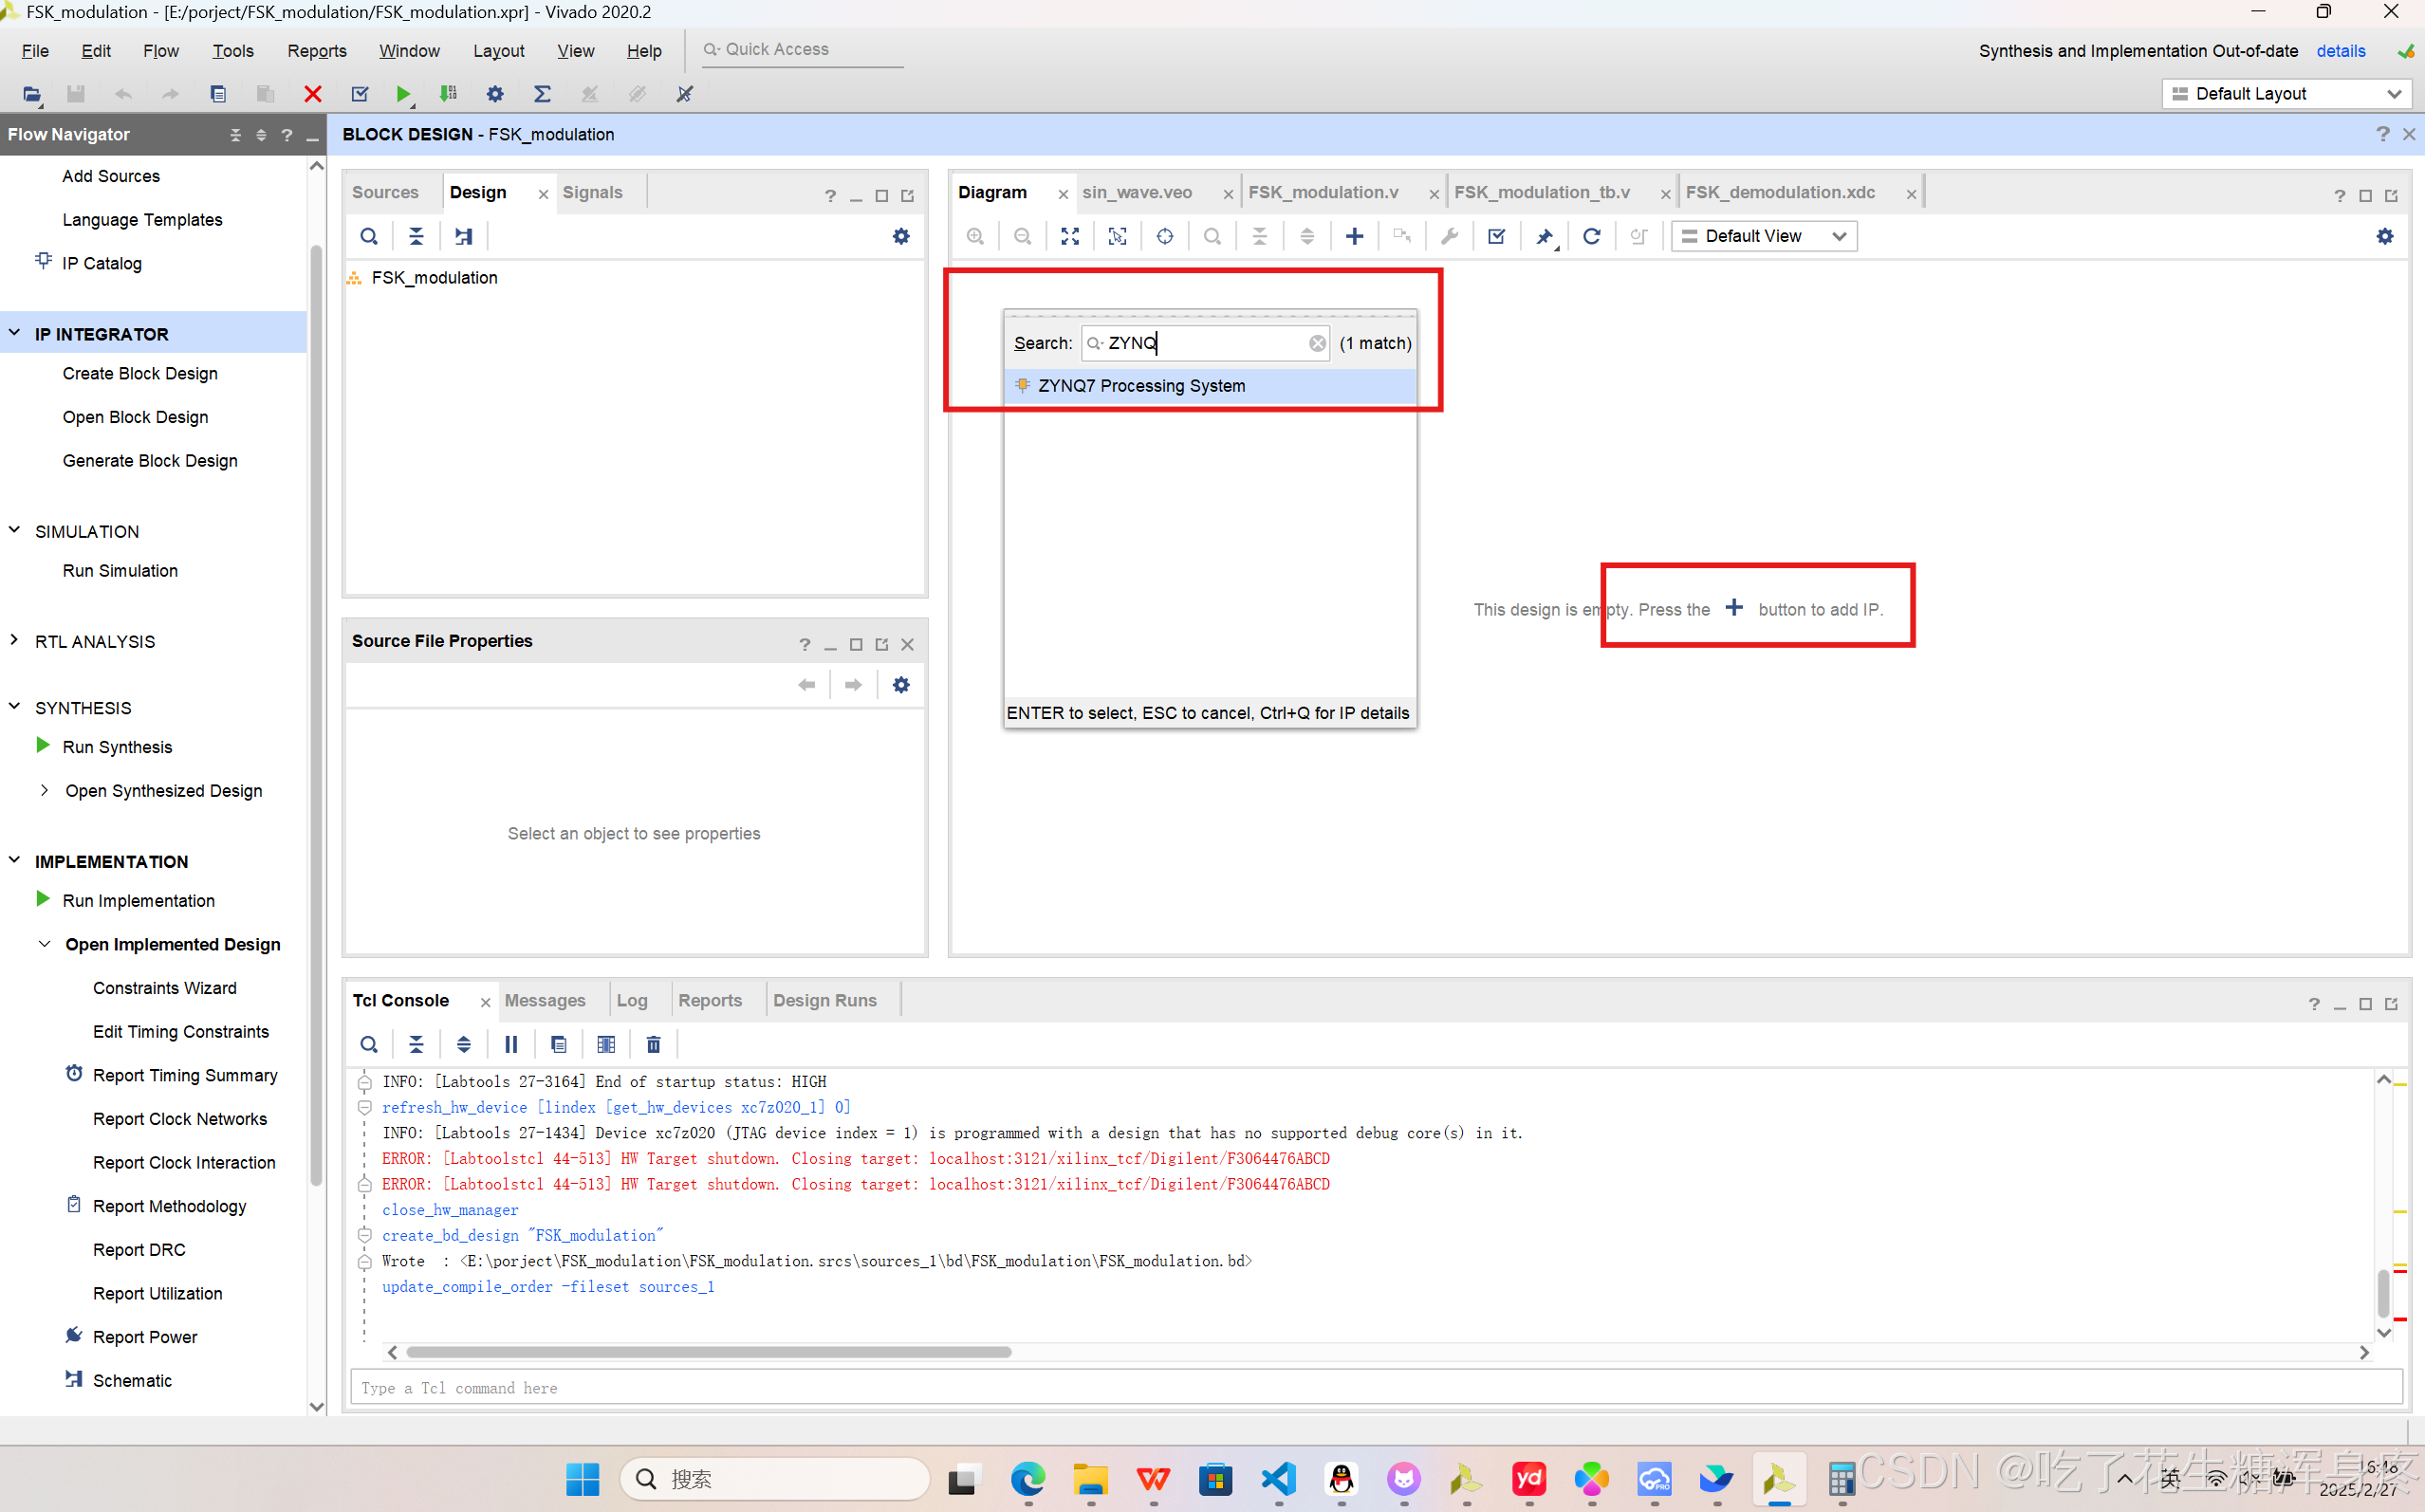Click the Tcl command input field
The height and width of the screenshot is (1512, 2425).
(x=1376, y=1388)
